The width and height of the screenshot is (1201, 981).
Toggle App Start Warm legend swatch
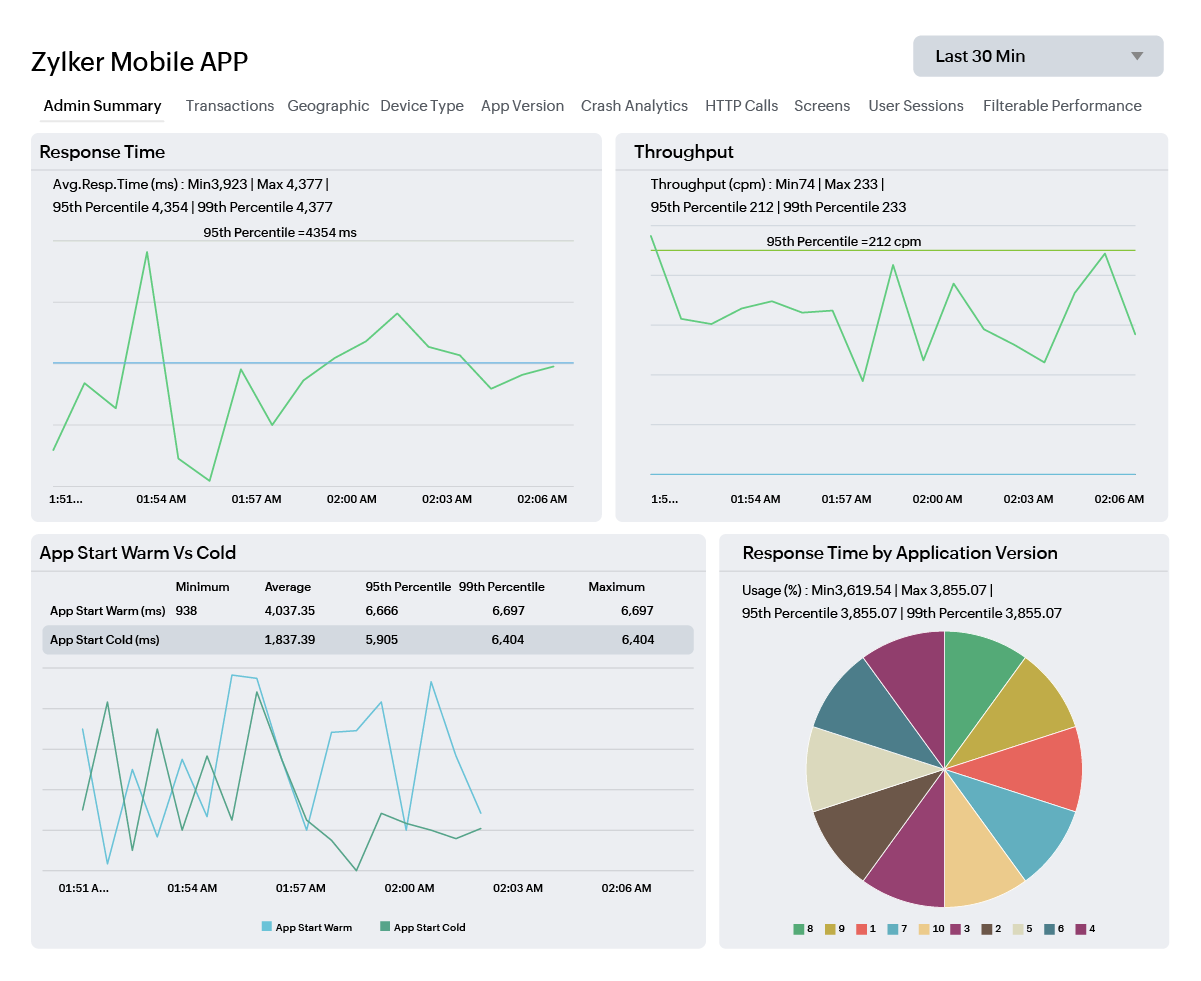267,927
